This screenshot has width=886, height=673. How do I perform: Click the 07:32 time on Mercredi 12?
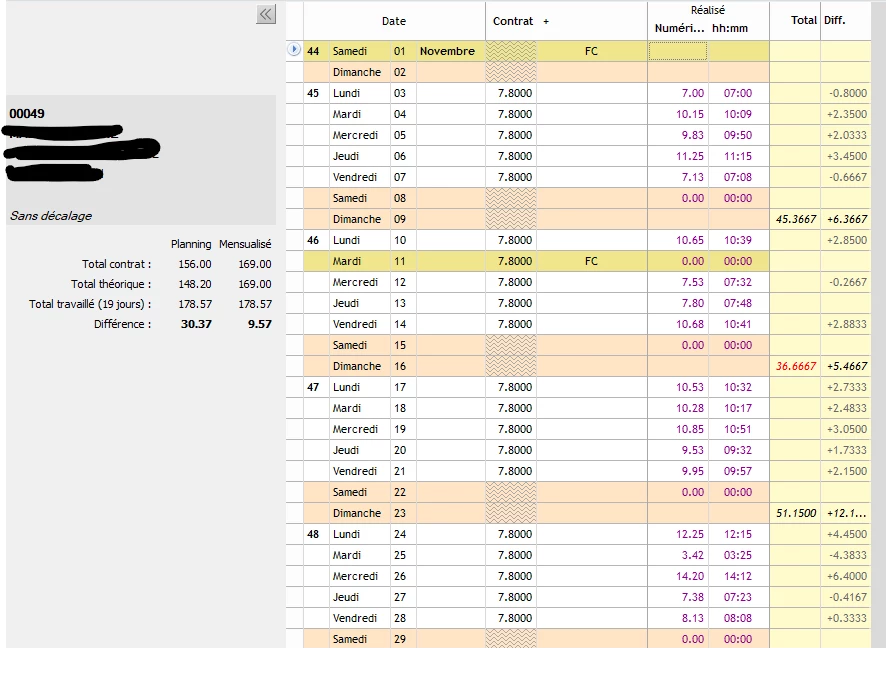[737, 282]
